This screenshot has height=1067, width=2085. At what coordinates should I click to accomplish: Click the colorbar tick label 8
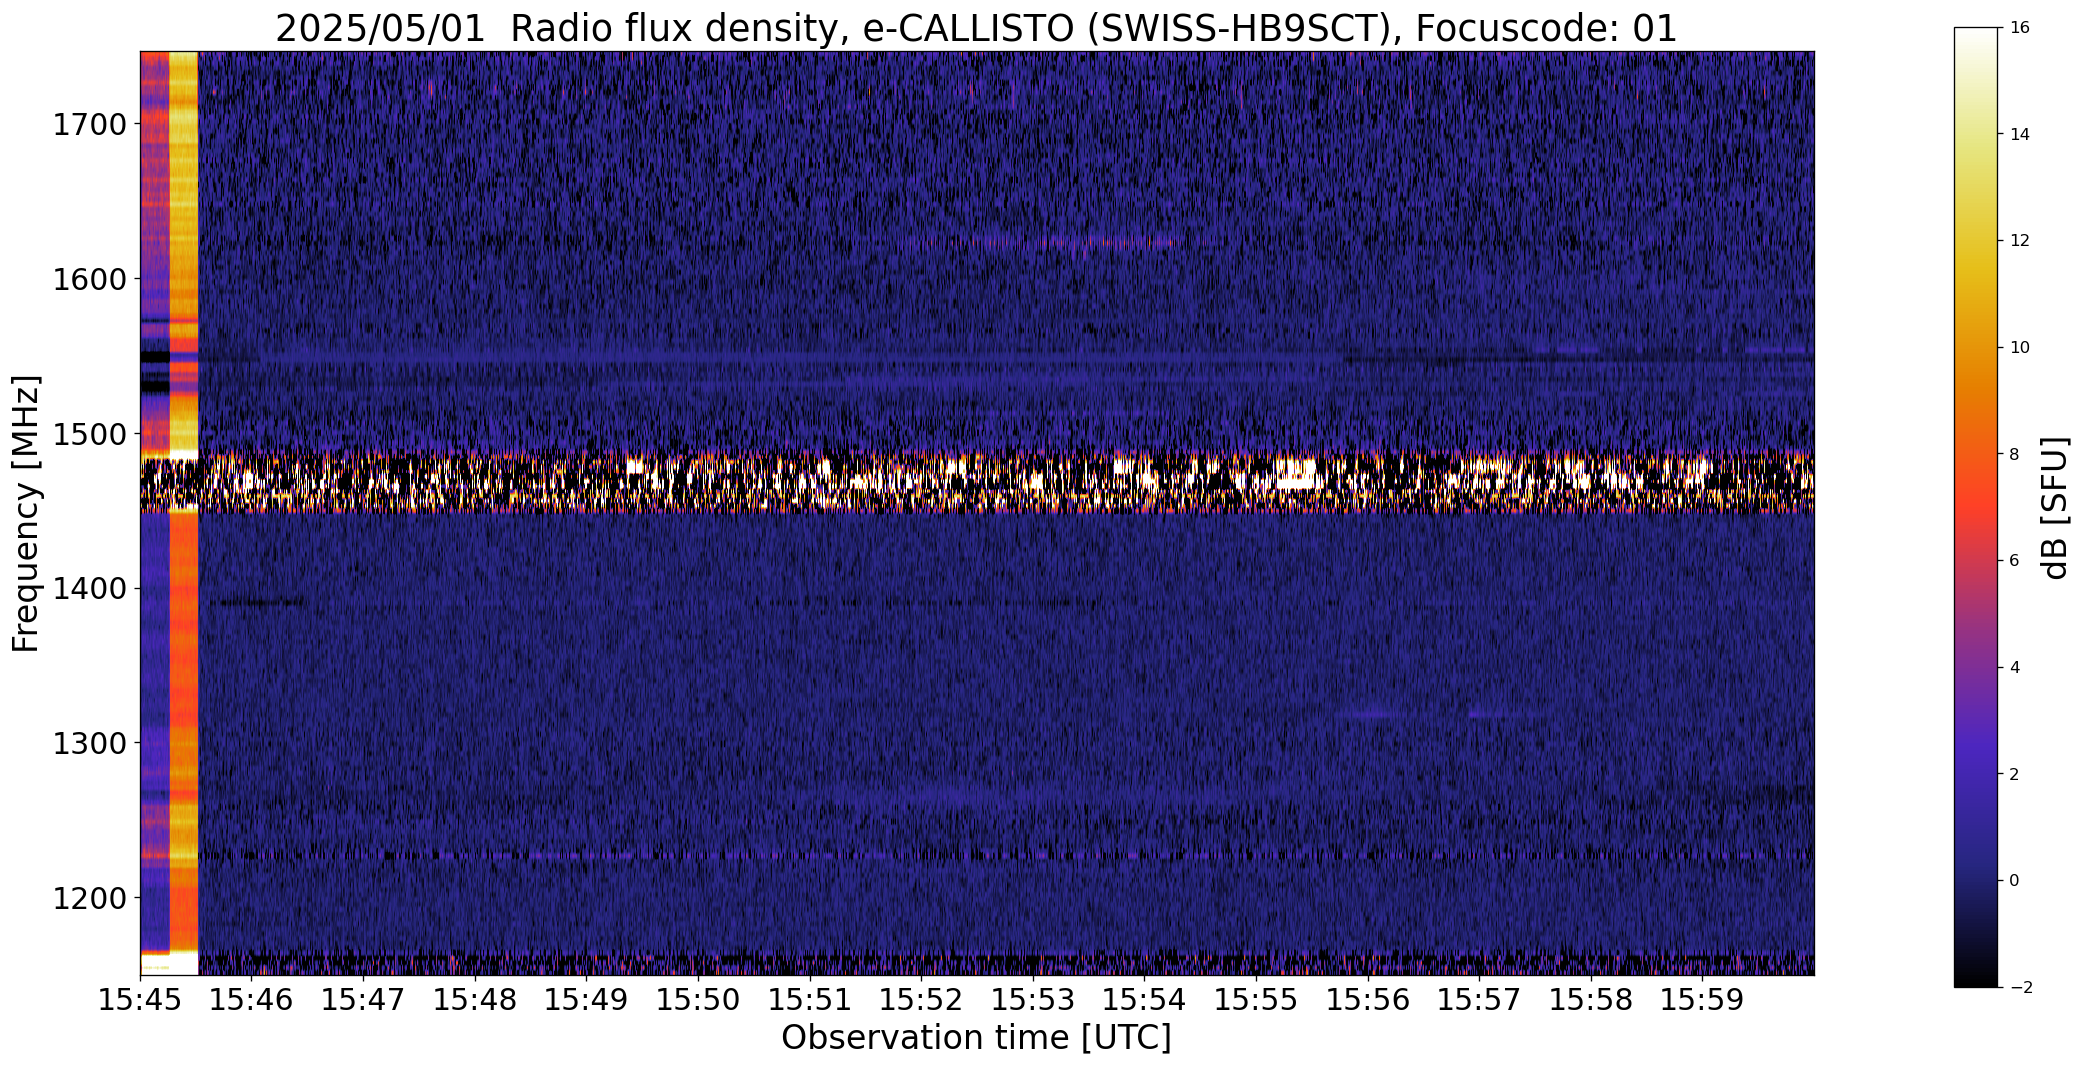point(2014,454)
